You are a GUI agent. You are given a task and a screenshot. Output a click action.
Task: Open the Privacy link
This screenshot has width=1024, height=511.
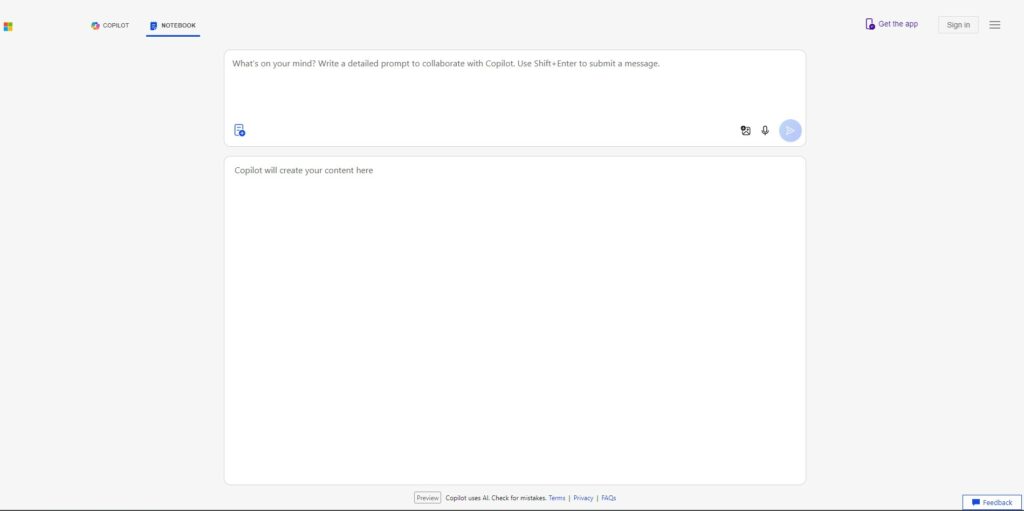coord(583,498)
